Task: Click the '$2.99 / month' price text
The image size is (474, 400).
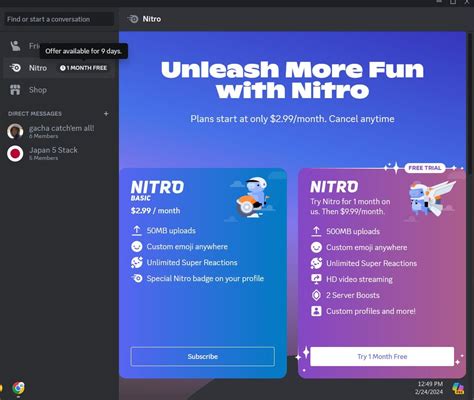Action: tap(155, 211)
